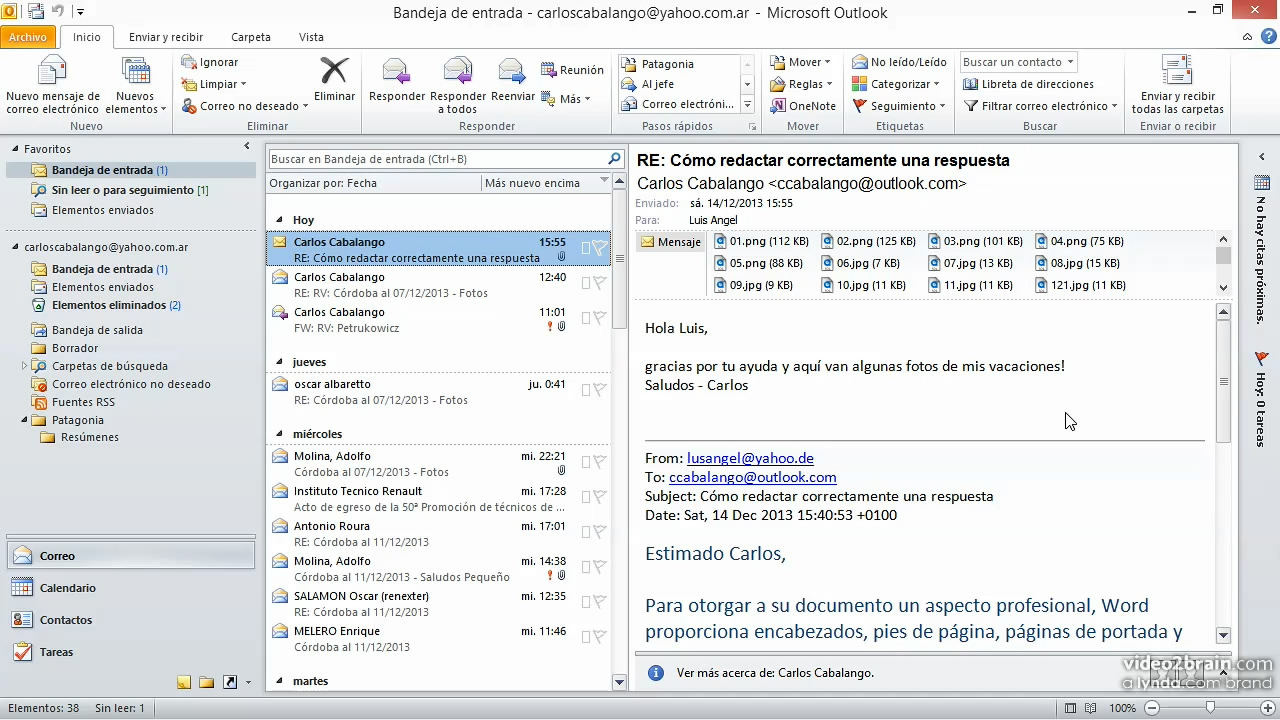Viewport: 1280px width, 720px height.
Task: Apply the Patagonia quick step
Action: [x=679, y=64]
